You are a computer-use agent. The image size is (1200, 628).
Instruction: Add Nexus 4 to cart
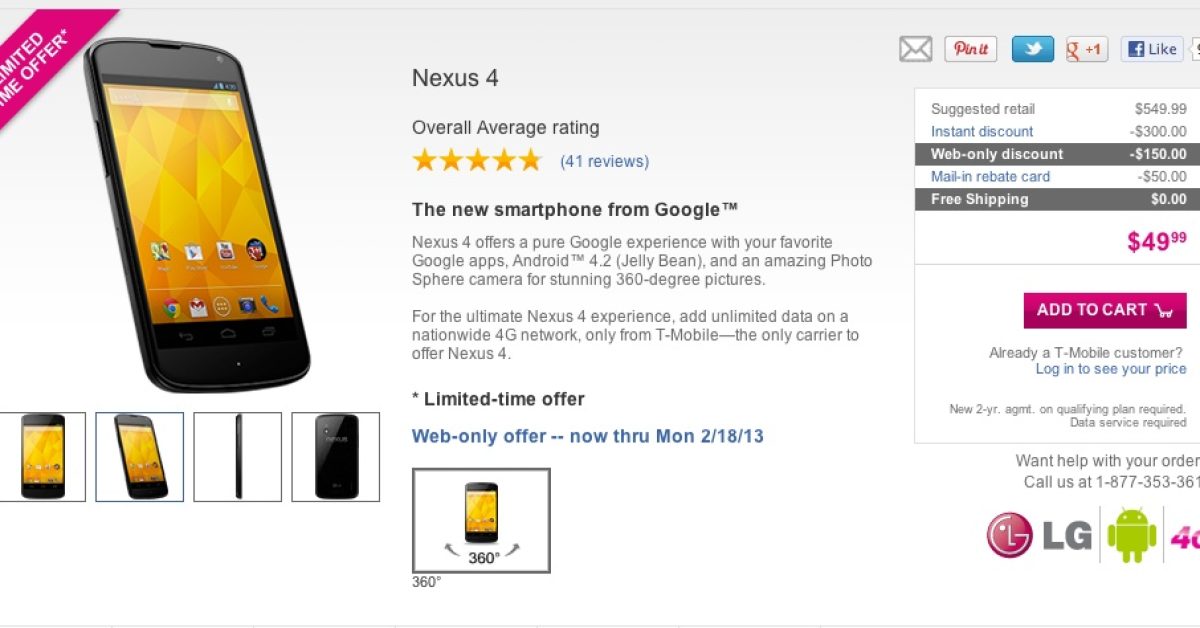[x=1105, y=310]
